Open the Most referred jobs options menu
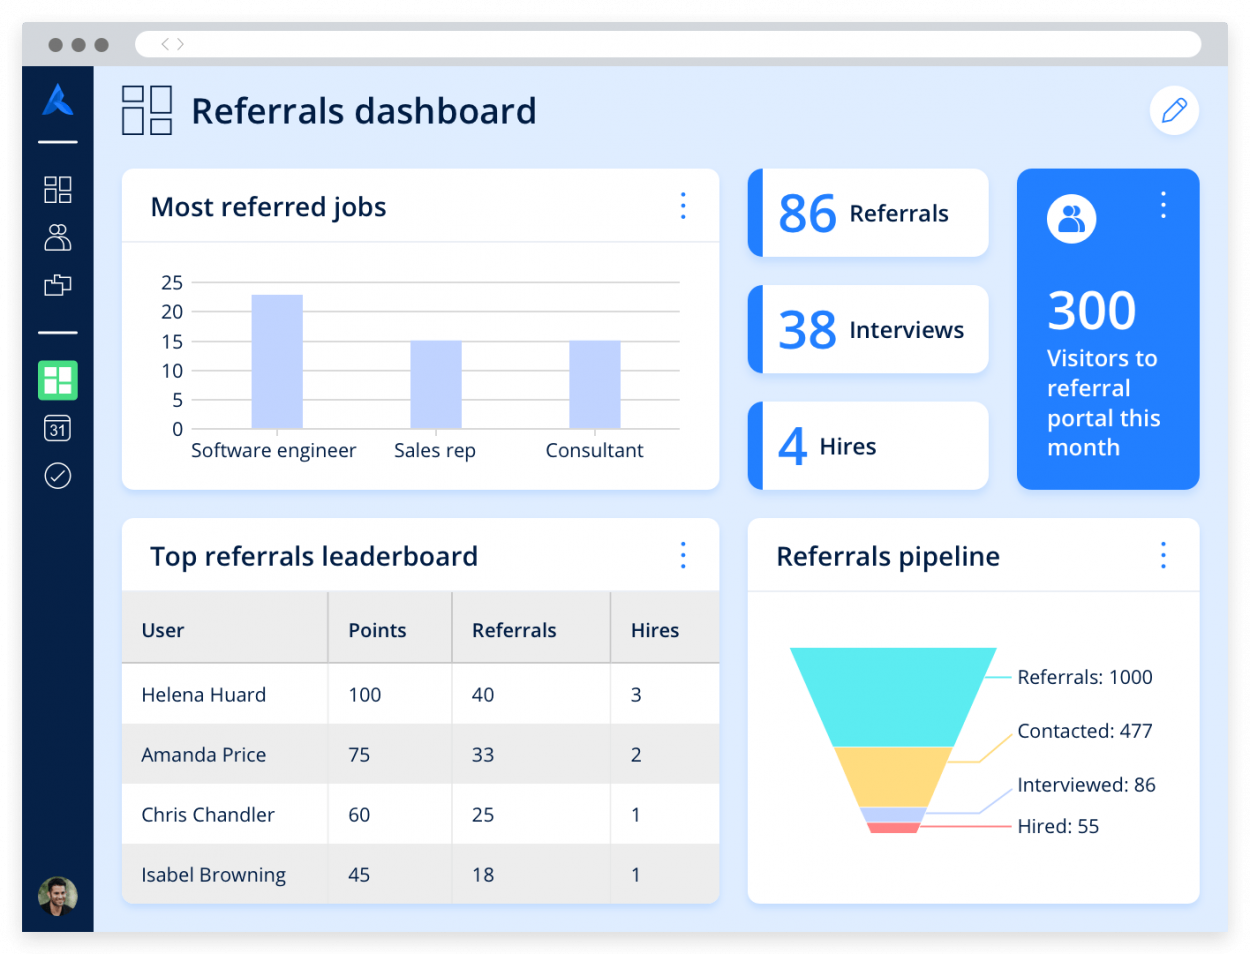Image resolution: width=1250 pixels, height=954 pixels. click(683, 206)
